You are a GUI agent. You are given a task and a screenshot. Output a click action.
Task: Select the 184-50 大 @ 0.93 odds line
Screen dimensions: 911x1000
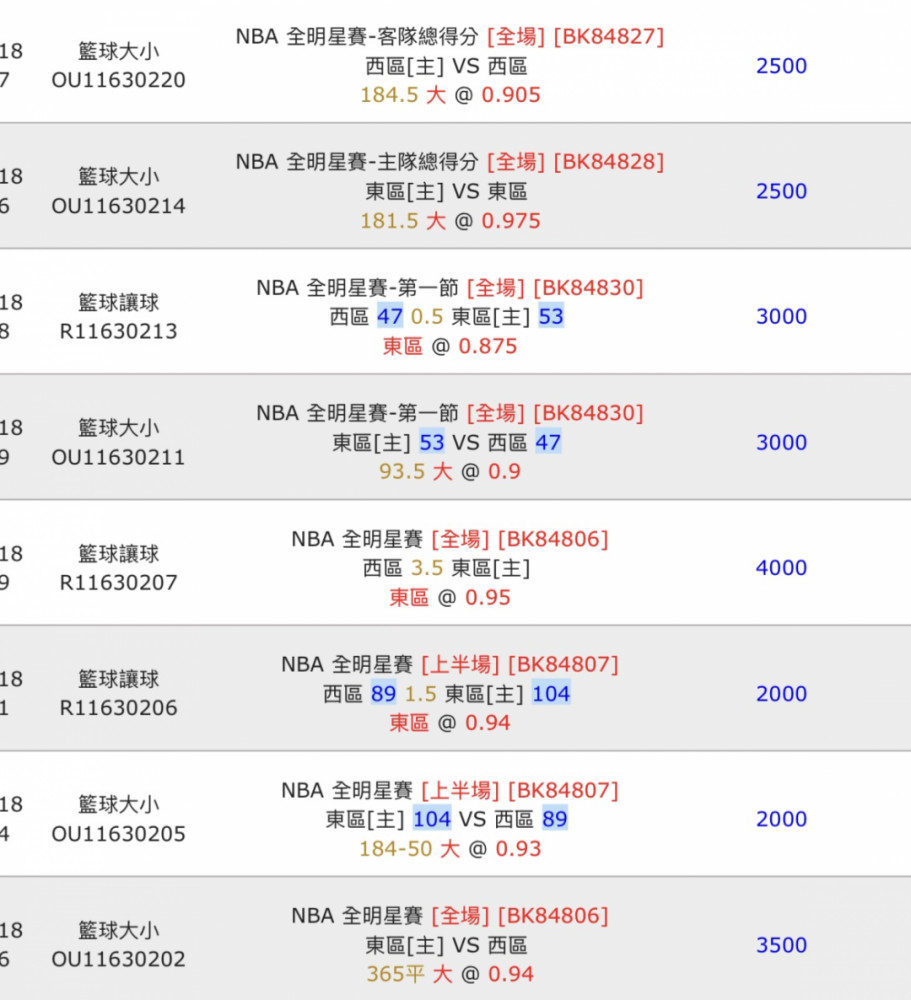pyautogui.click(x=450, y=849)
